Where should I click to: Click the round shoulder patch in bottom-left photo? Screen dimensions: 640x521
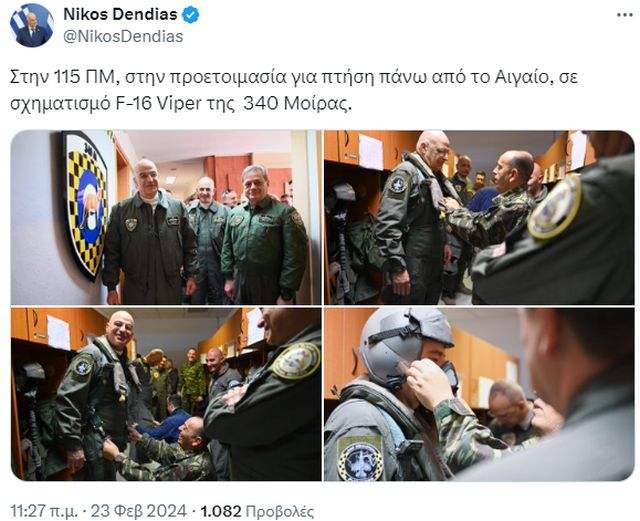pos(296,361)
